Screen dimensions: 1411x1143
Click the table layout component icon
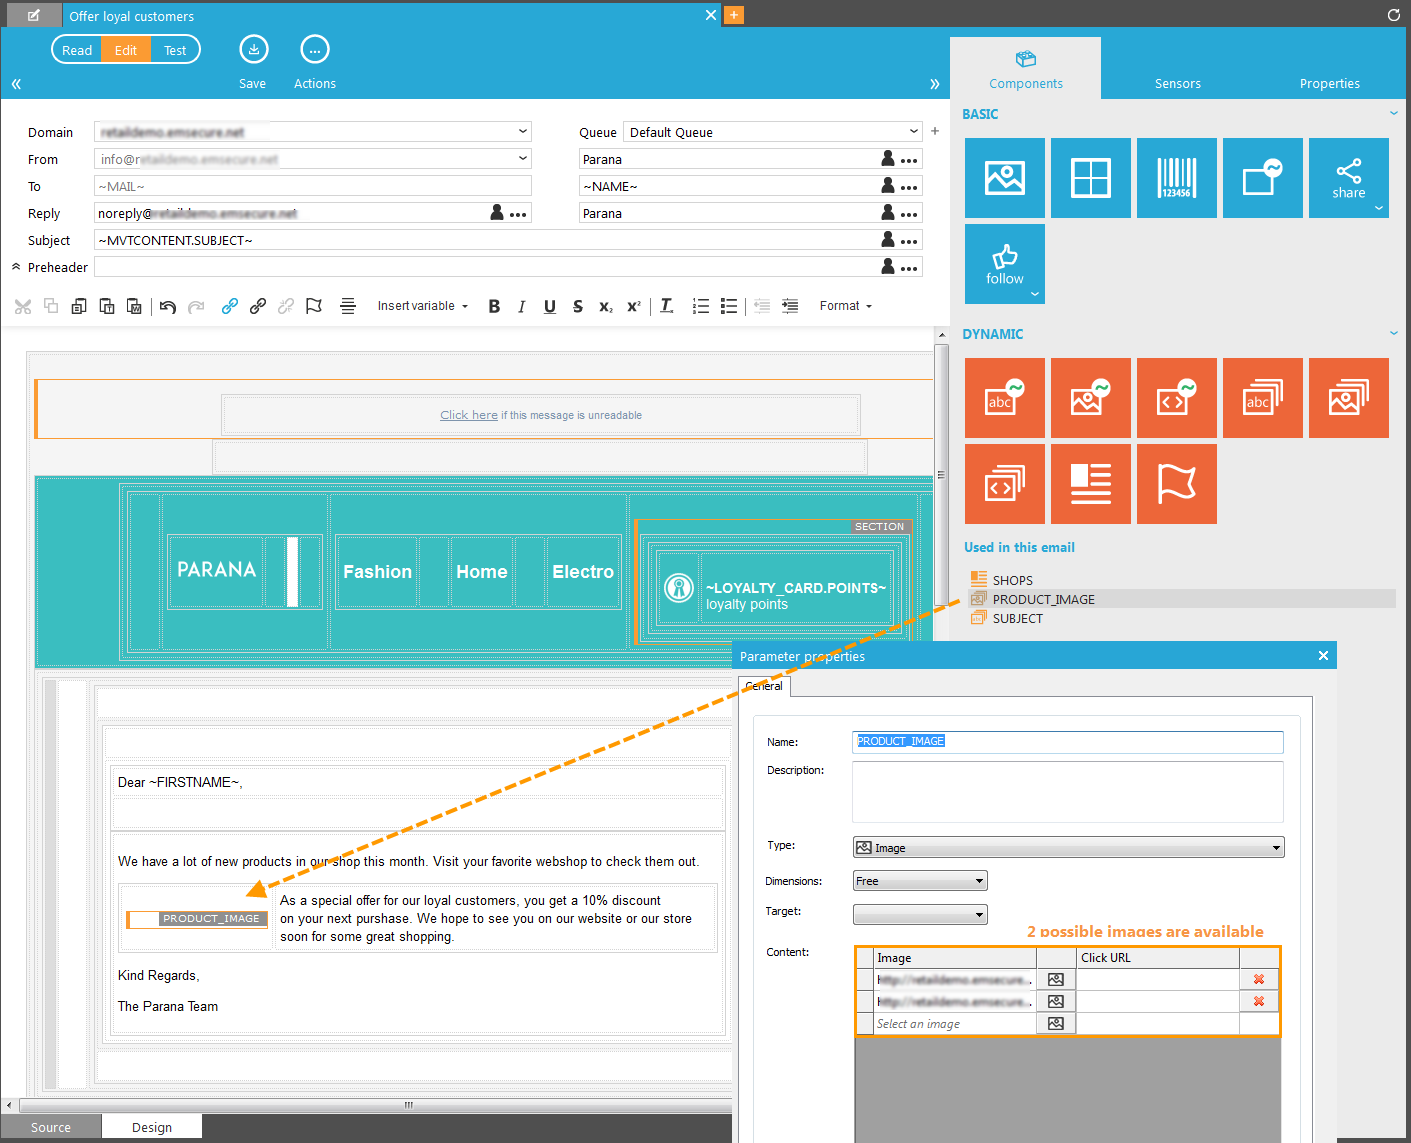point(1090,178)
